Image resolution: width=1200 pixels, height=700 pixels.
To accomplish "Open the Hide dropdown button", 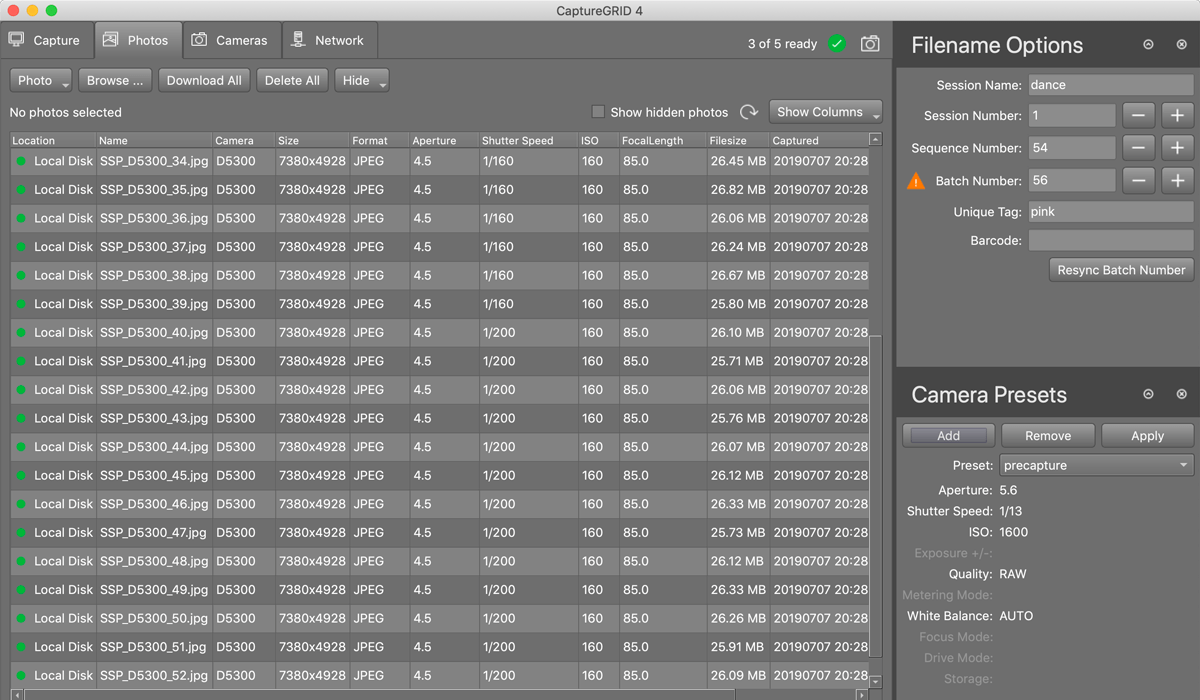I will click(x=362, y=81).
